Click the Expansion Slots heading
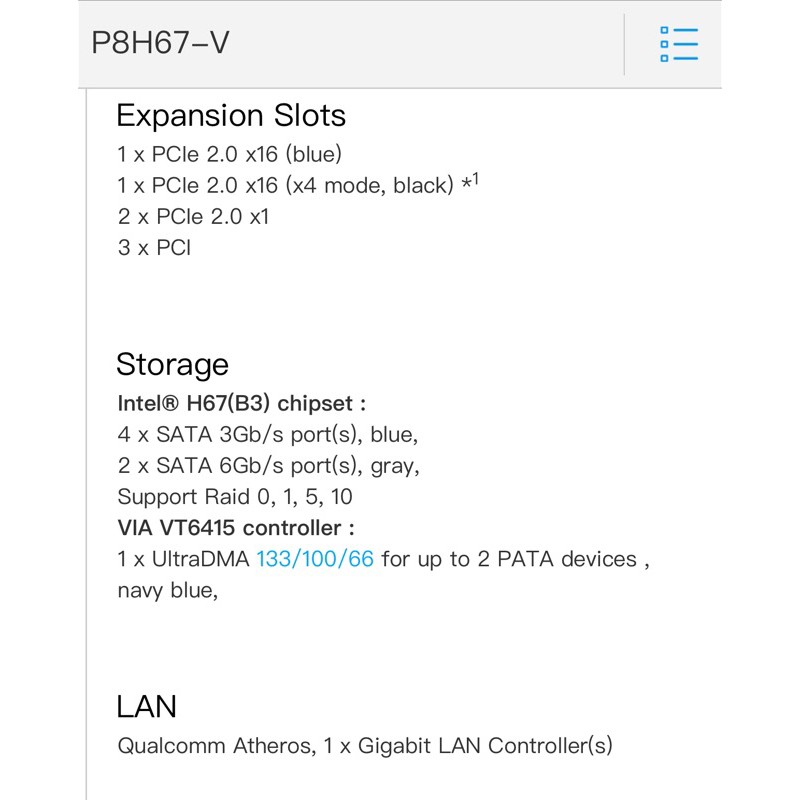Viewport: 800px width, 800px height. coord(231,115)
